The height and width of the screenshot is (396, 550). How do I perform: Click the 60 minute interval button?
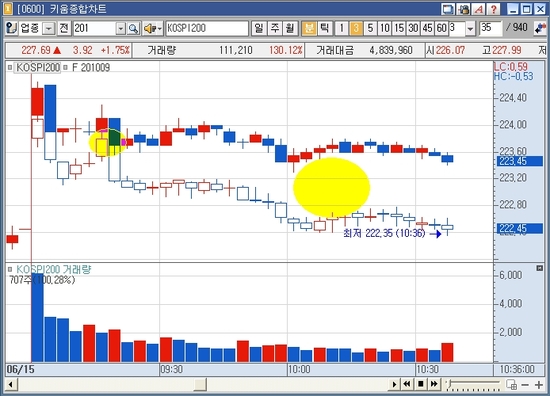pos(441,28)
